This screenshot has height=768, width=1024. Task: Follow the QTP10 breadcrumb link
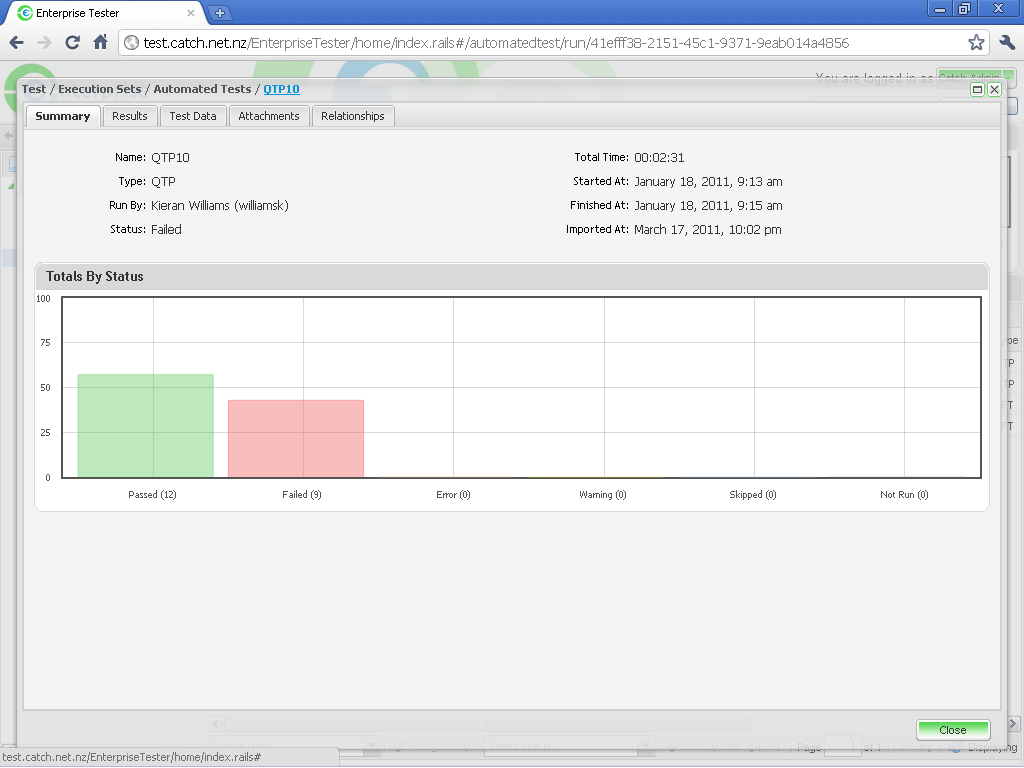281,89
